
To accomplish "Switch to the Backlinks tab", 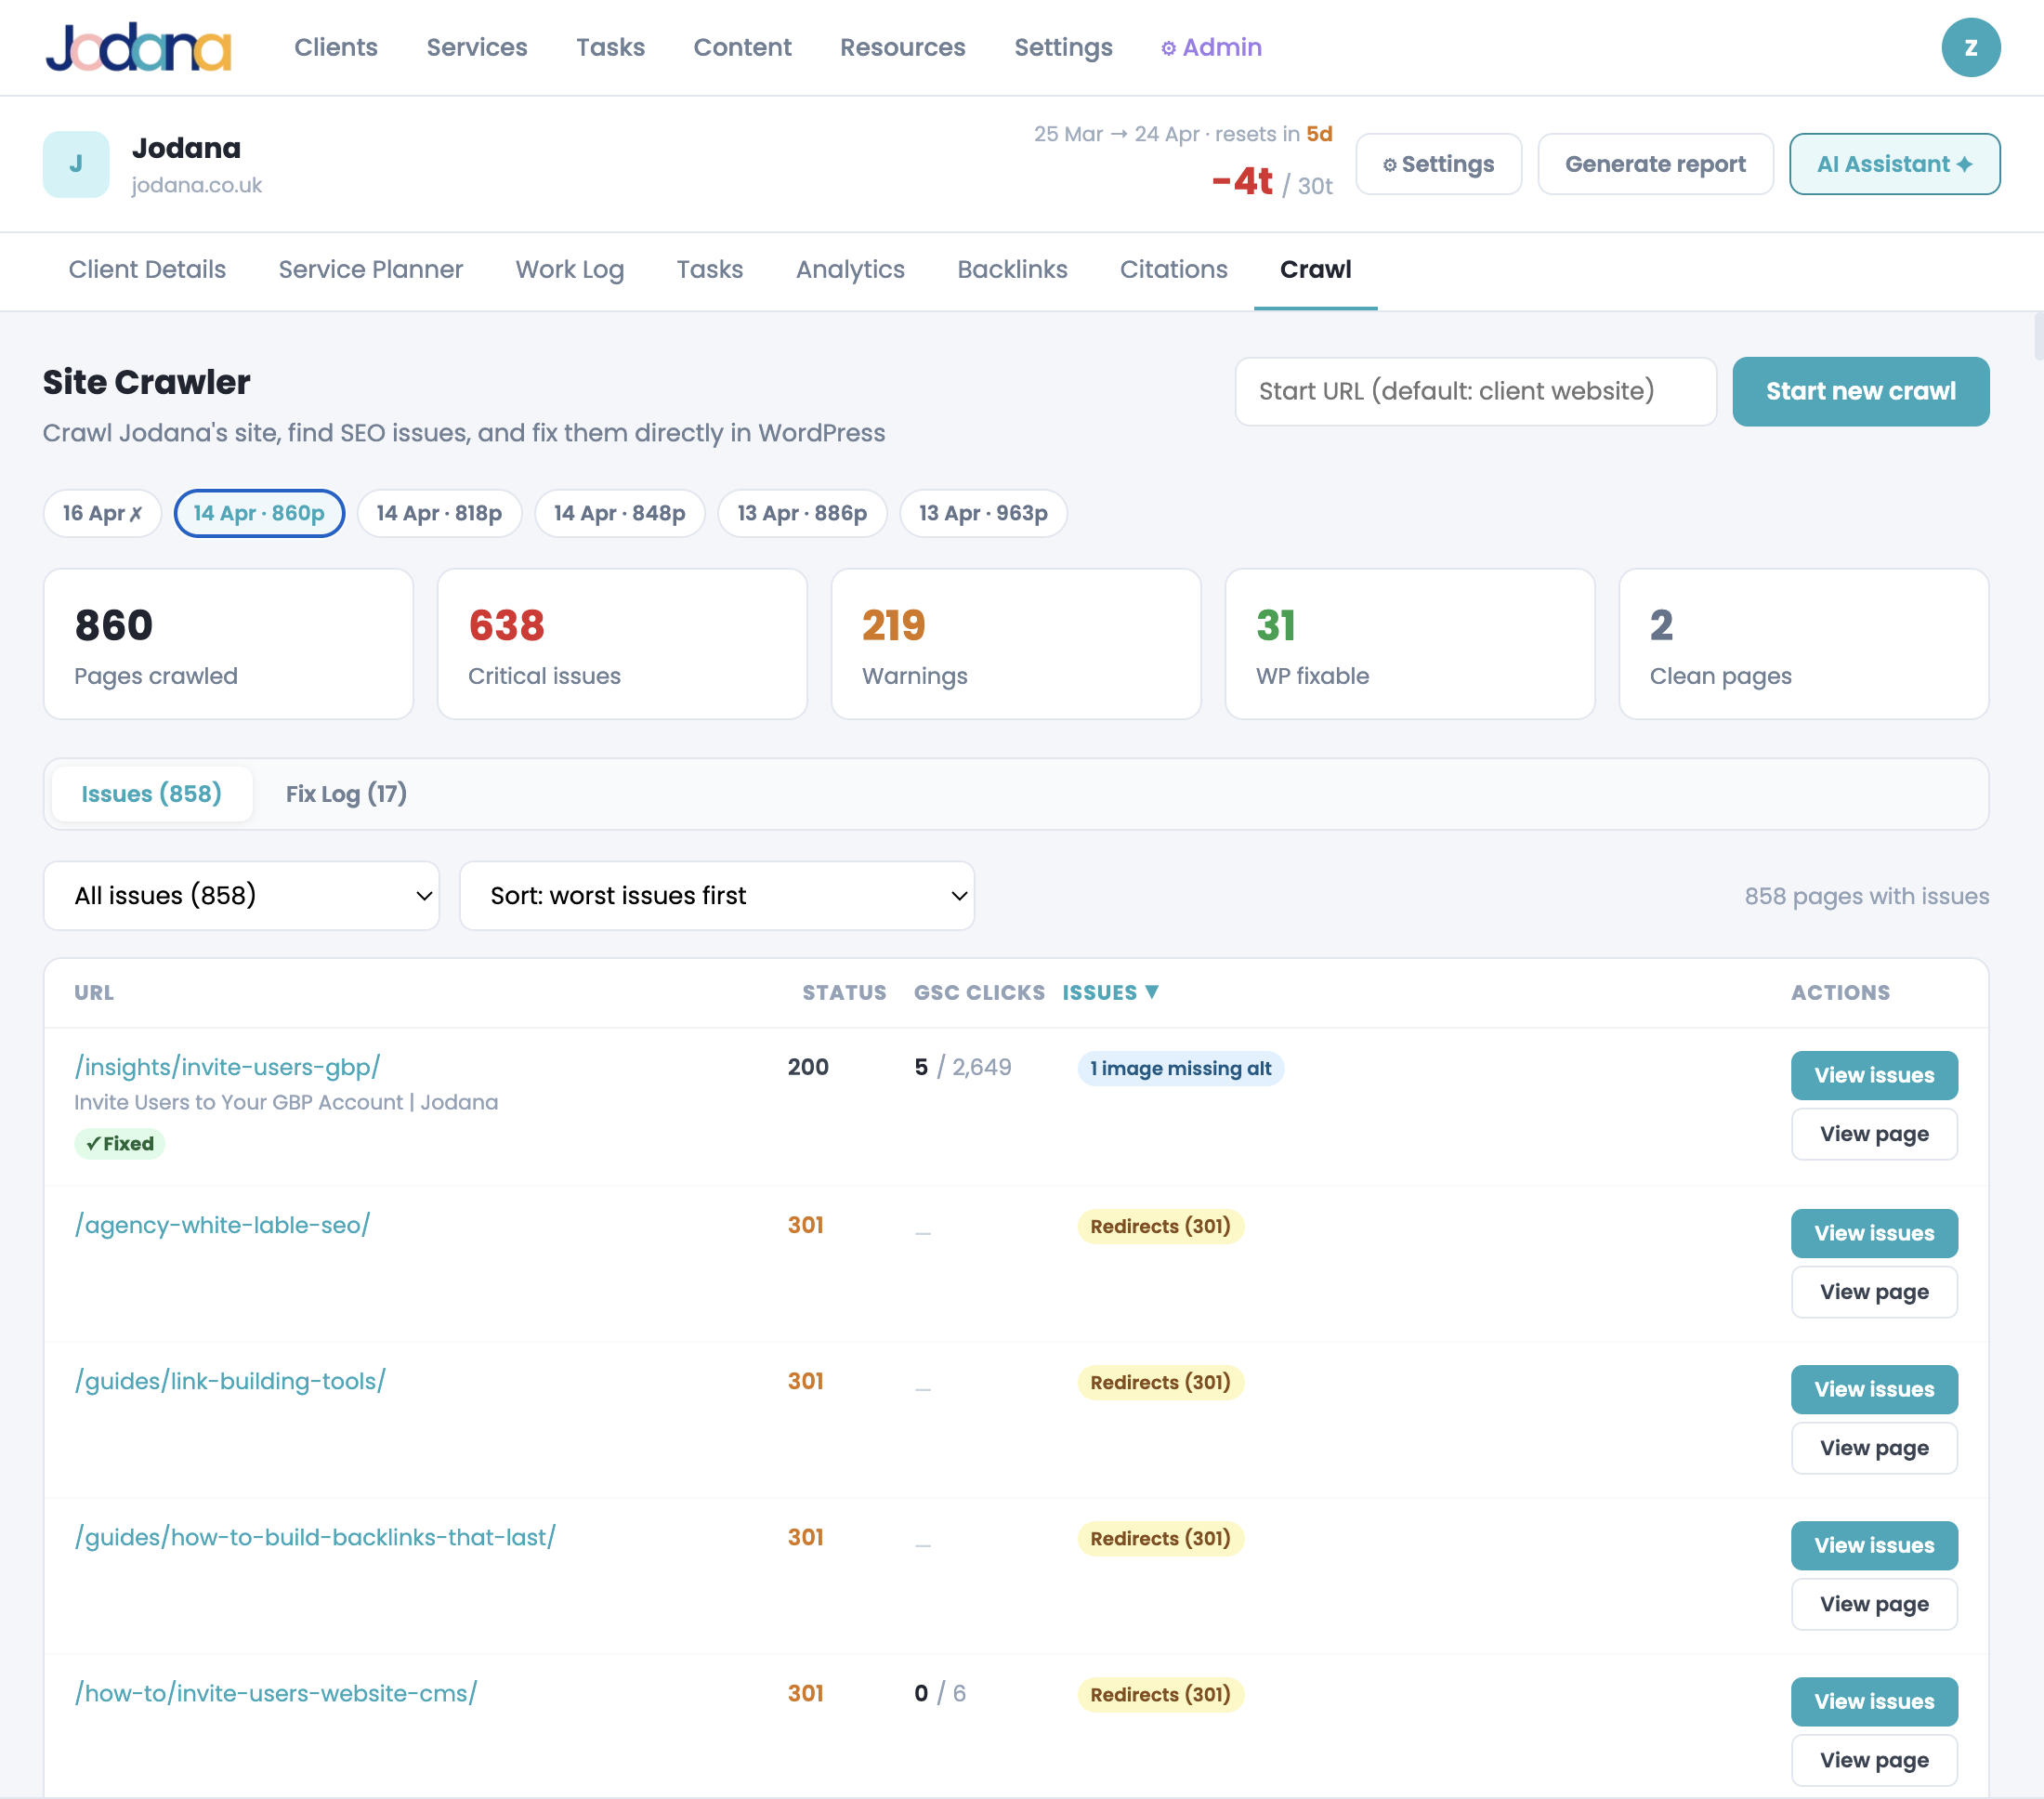I will click(1012, 269).
